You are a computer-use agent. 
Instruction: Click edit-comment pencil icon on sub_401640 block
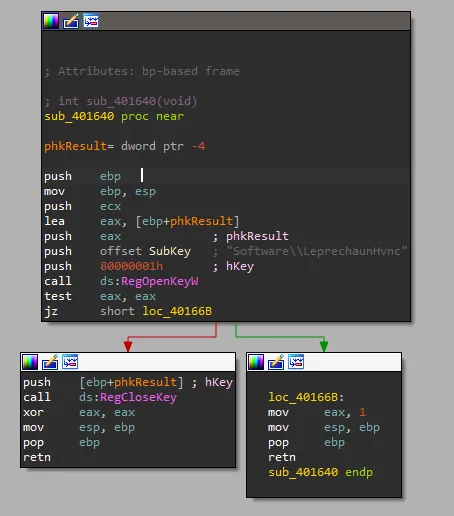click(x=71, y=21)
